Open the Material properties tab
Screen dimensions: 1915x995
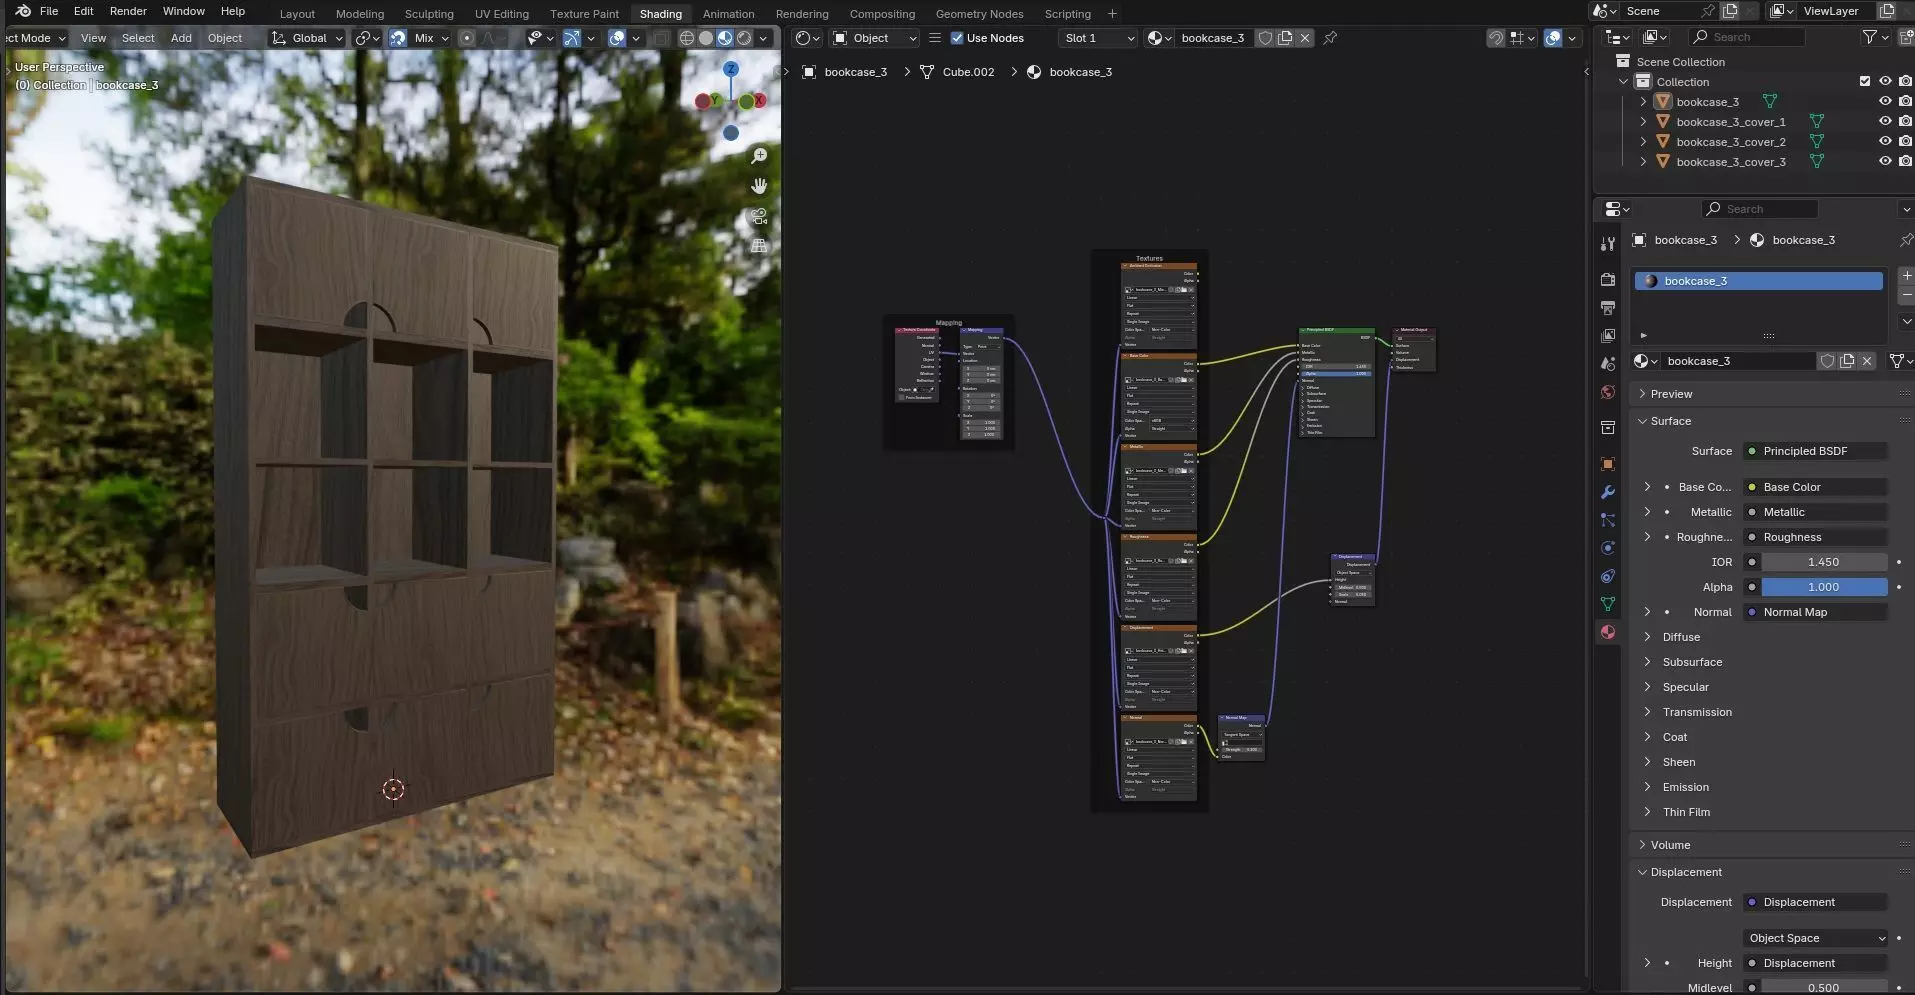1608,632
